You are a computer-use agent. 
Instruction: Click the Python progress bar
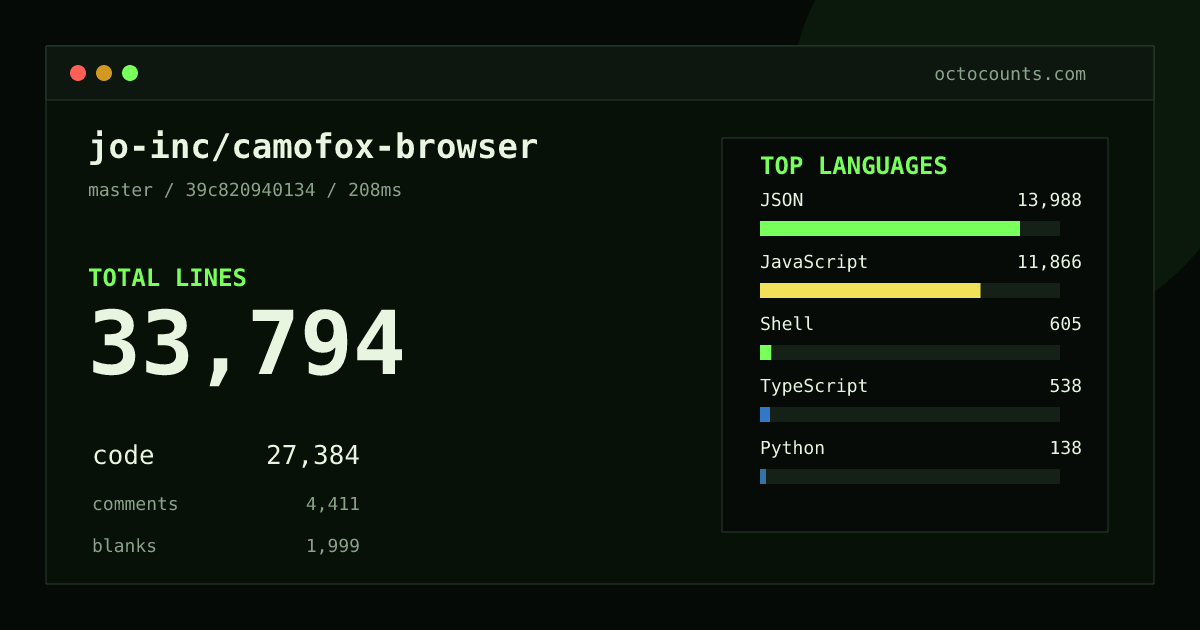[x=910, y=476]
